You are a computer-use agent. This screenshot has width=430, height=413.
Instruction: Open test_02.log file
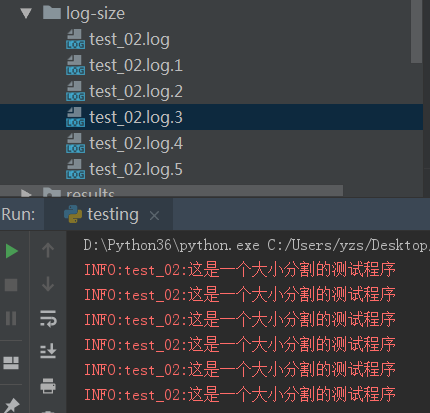tap(129, 39)
